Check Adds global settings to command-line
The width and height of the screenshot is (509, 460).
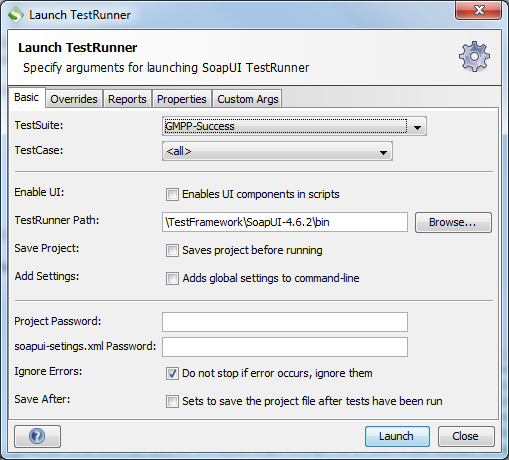[172, 278]
